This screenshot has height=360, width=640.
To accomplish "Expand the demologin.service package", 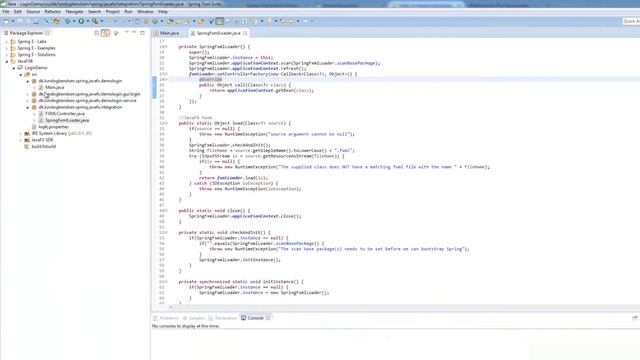I will coord(28,100).
